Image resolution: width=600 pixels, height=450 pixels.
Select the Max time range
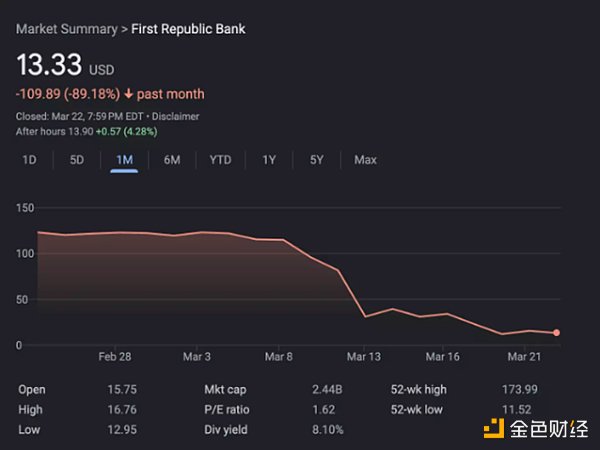click(365, 160)
